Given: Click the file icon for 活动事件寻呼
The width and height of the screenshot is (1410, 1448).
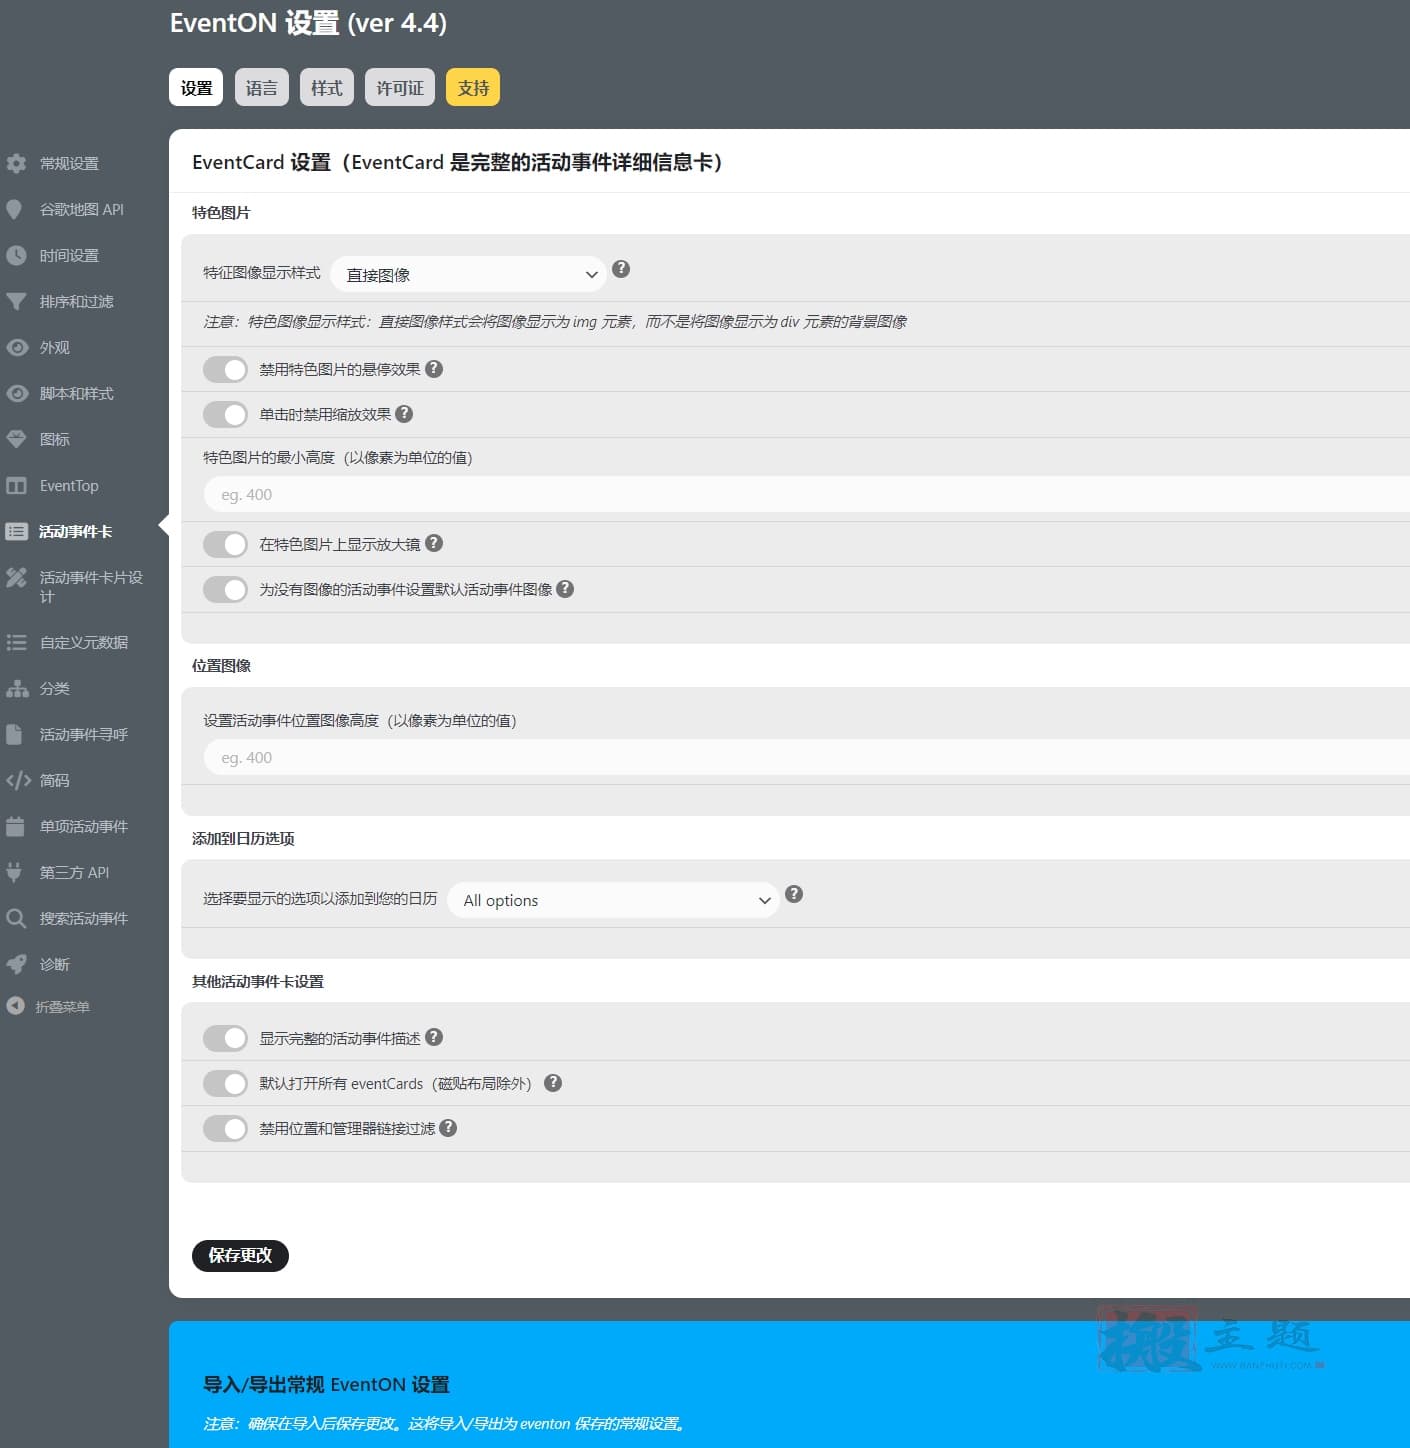Looking at the screenshot, I should point(14,734).
